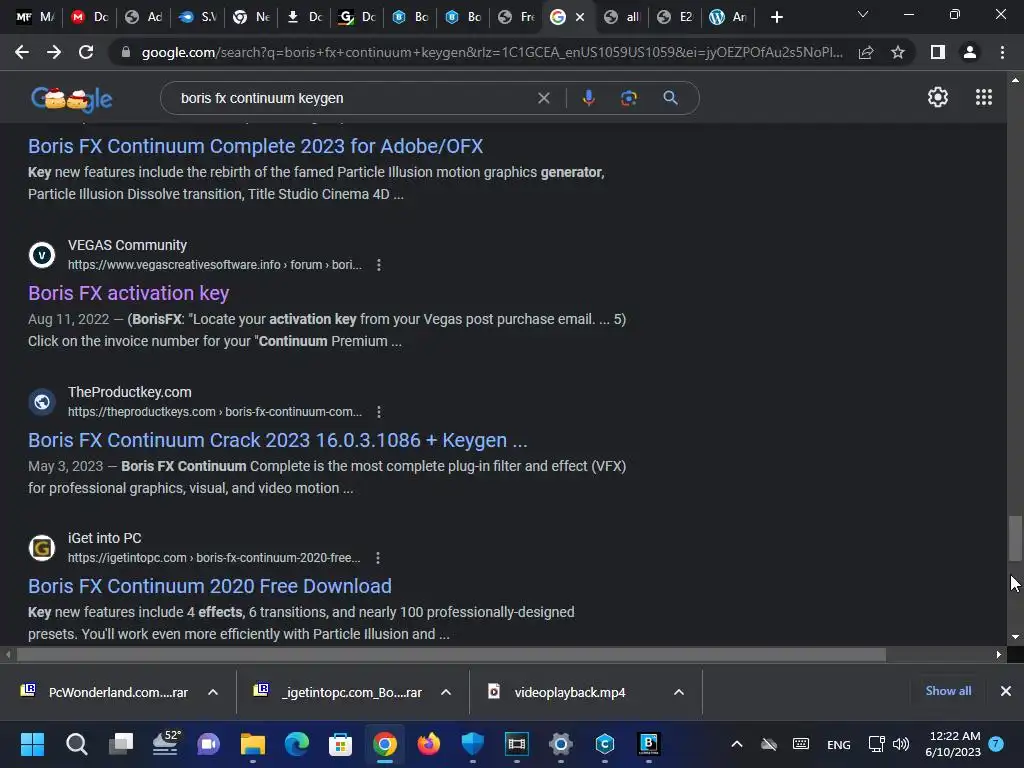Open Windows Start menu
The width and height of the screenshot is (1024, 768).
coord(32,744)
